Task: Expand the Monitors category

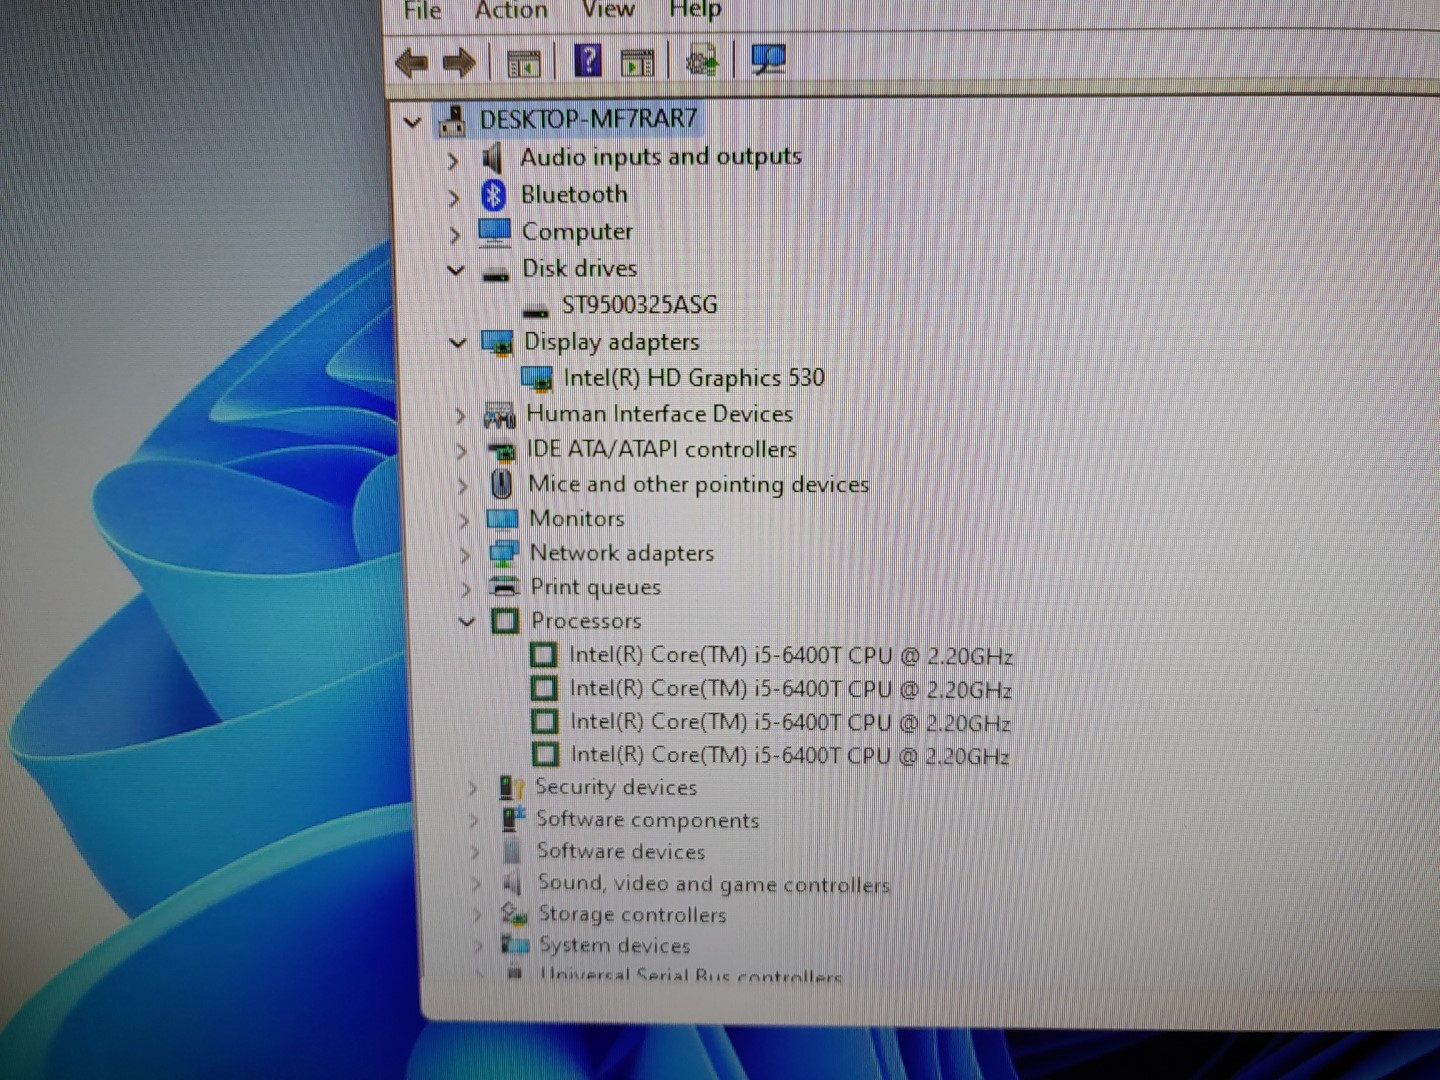Action: coord(463,521)
